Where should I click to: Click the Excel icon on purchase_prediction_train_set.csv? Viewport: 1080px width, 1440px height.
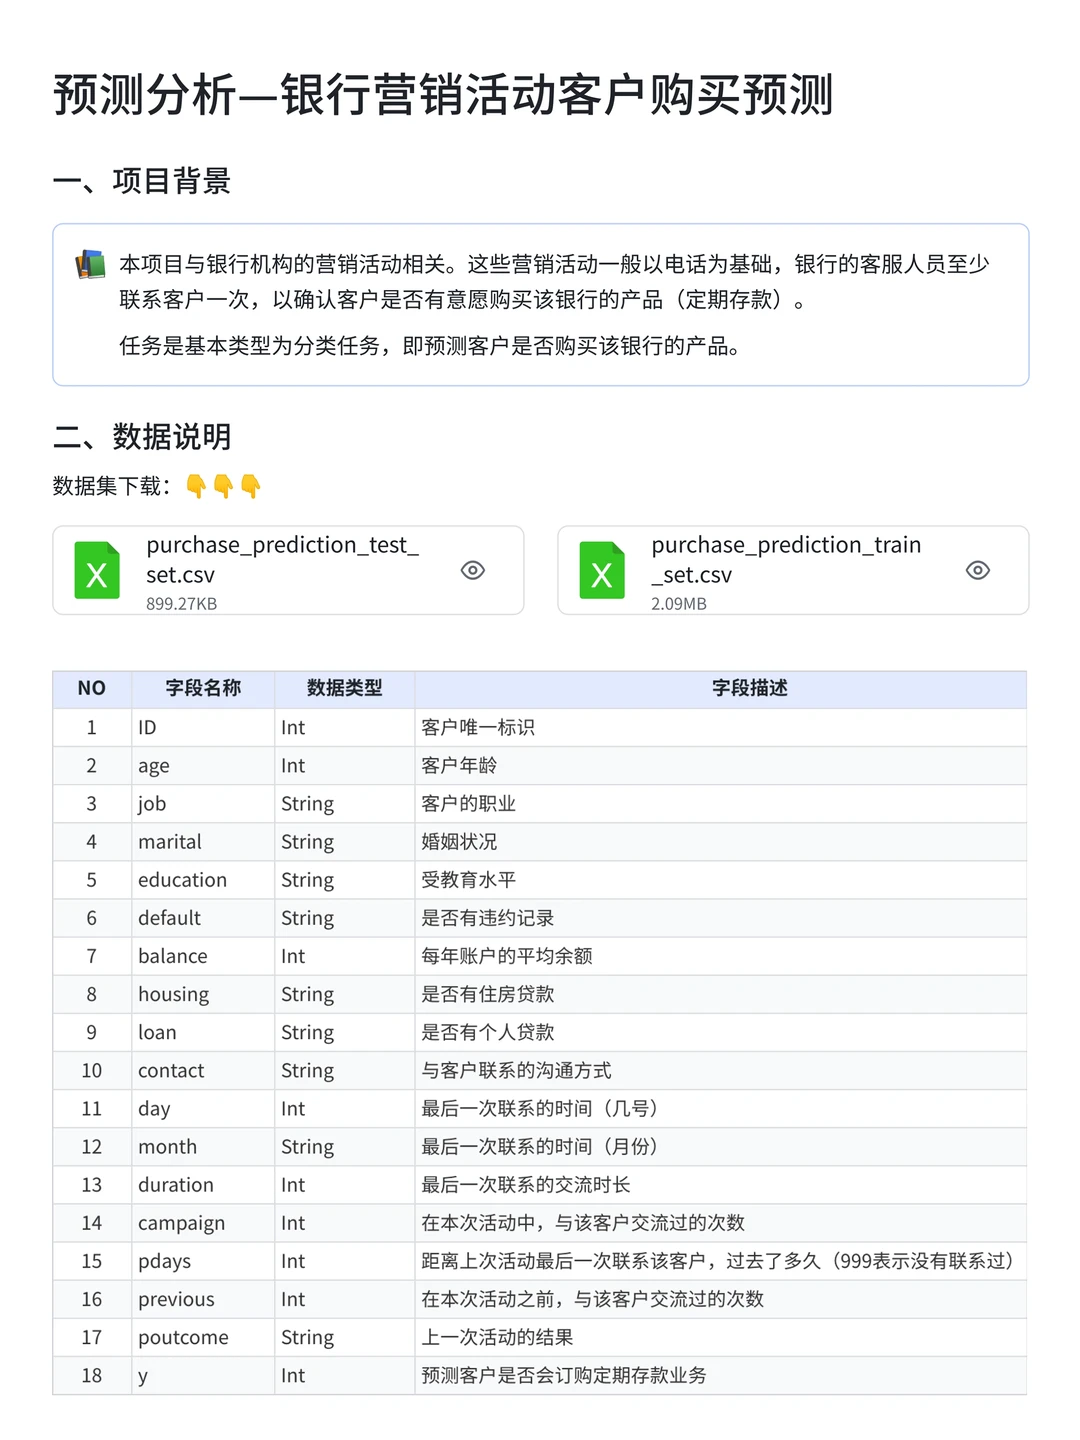point(601,570)
